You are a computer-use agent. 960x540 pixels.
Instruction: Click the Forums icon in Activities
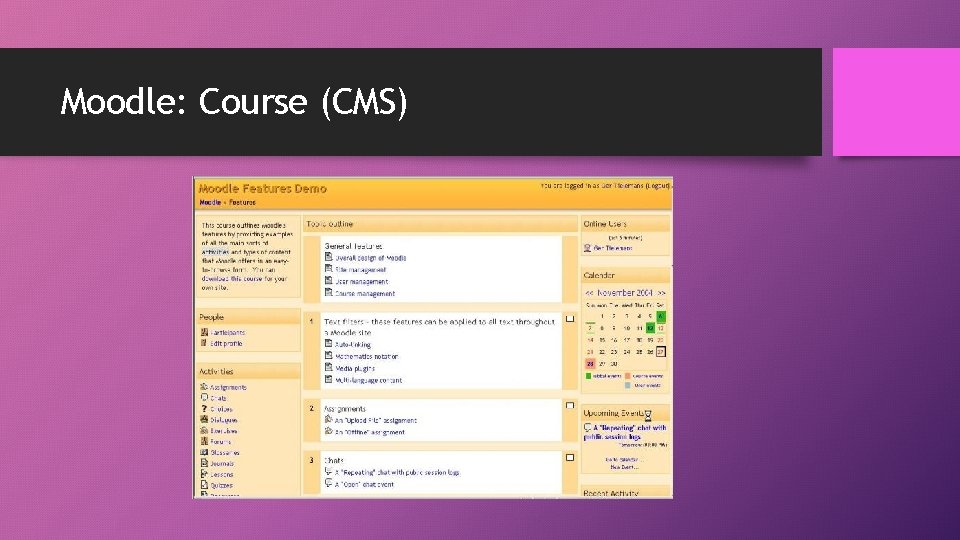click(x=204, y=441)
